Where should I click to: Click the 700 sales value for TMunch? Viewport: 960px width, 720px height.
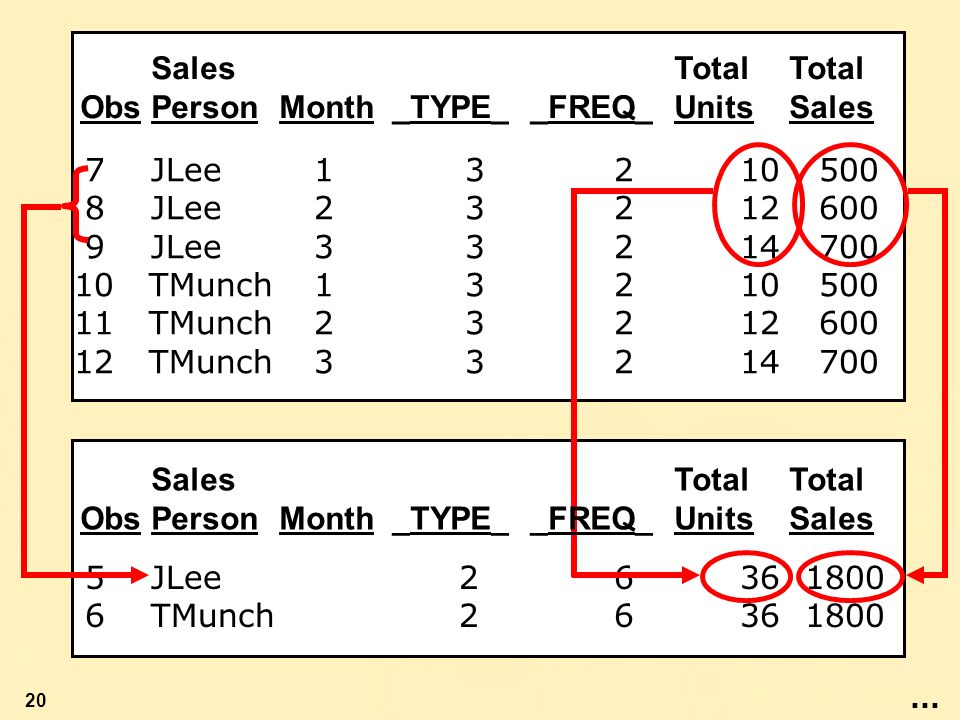[x=849, y=362]
